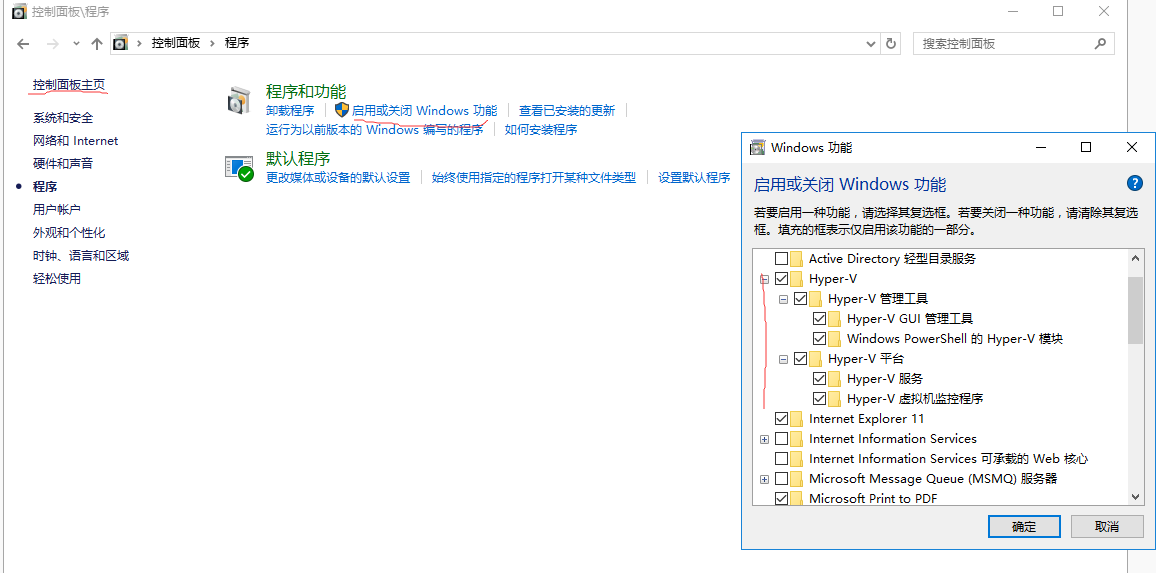
Task: Uncheck Hyper-V 服务 checkbox
Action: tap(819, 379)
